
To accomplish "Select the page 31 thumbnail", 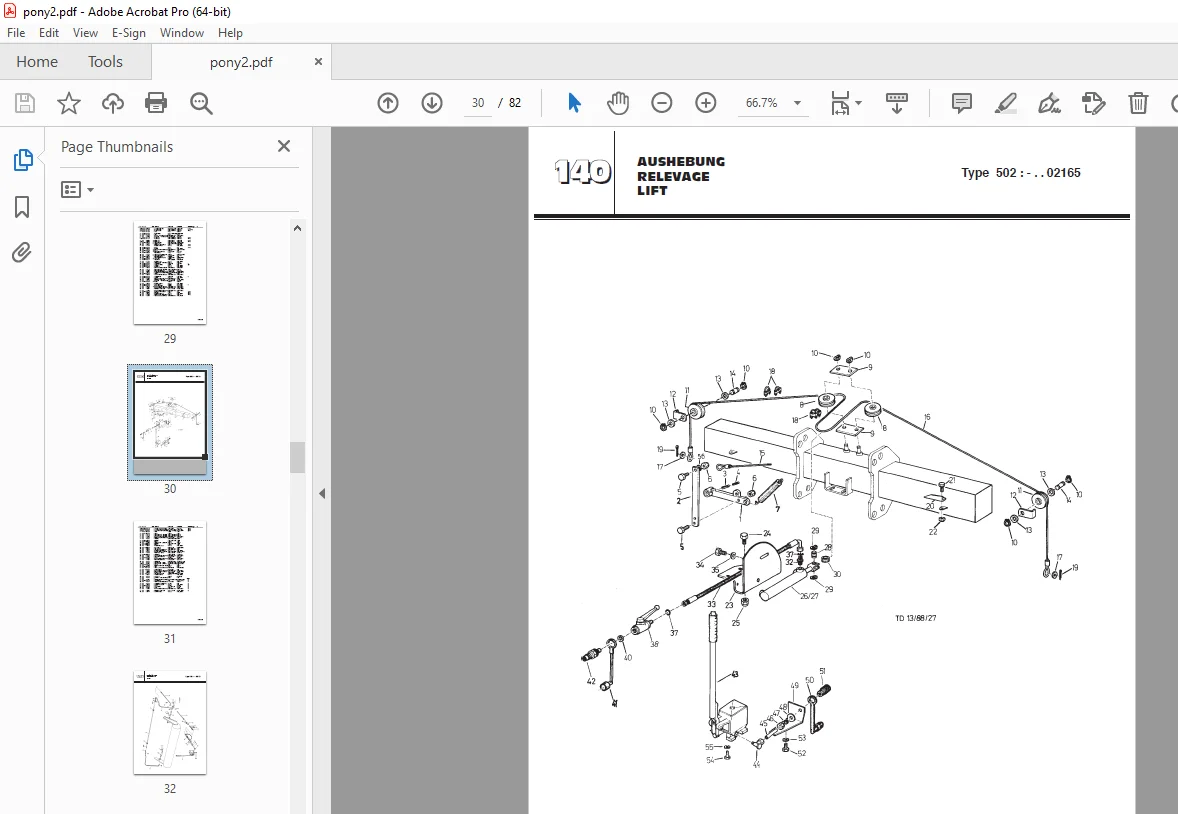I will tap(170, 573).
